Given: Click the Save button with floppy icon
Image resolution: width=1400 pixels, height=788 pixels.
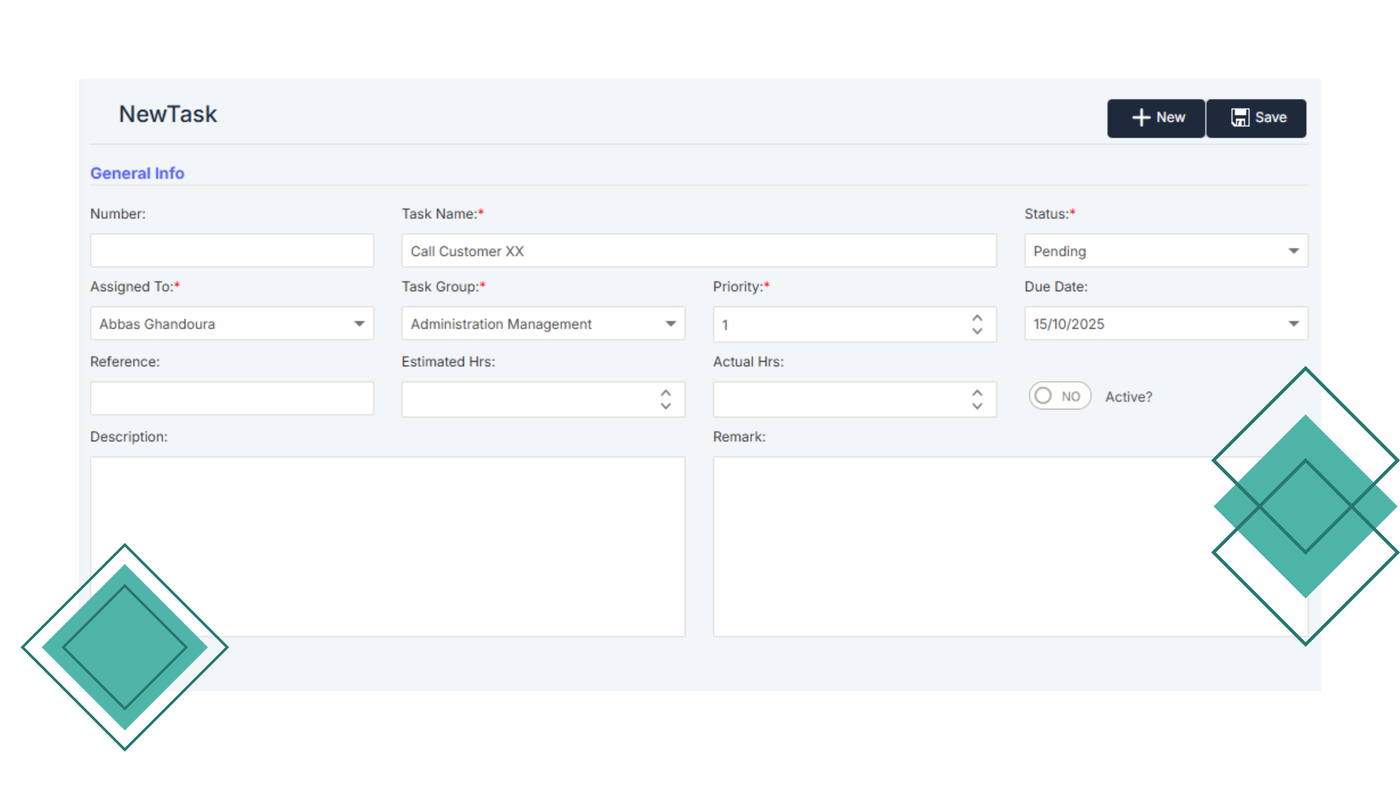Looking at the screenshot, I should coord(1257,118).
